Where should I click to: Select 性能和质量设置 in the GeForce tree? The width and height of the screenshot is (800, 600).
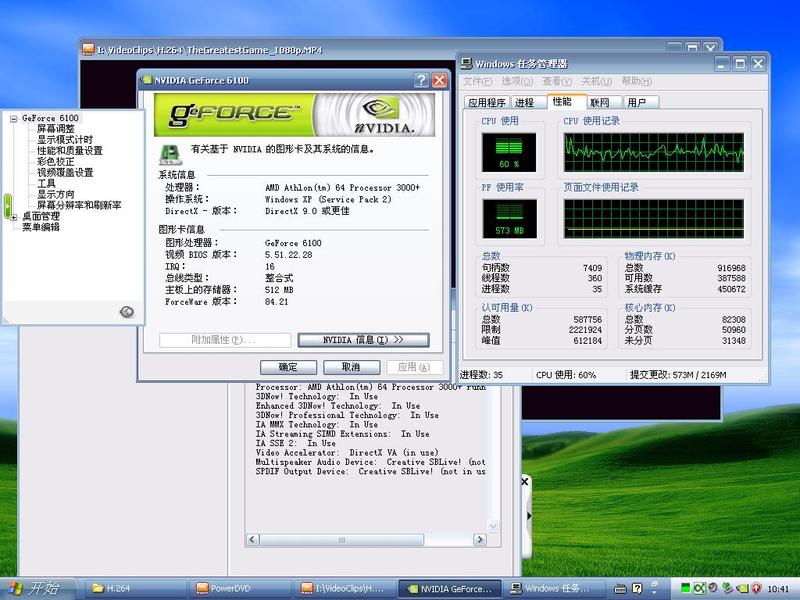pyautogui.click(x=69, y=151)
